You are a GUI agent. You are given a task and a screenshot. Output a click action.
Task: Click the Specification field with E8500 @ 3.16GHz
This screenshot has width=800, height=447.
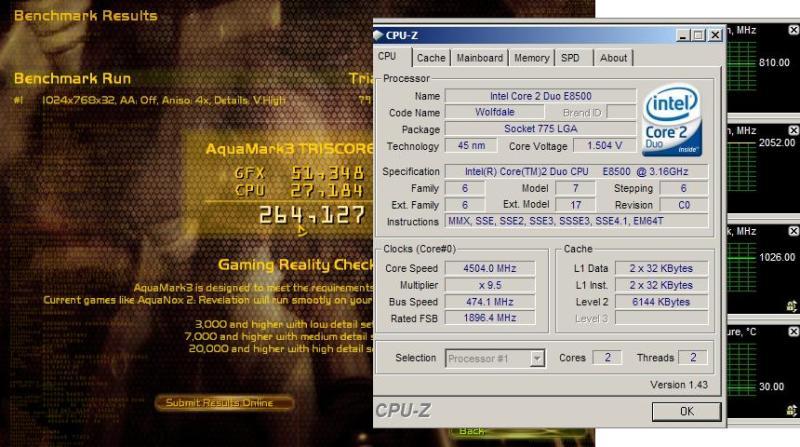click(x=577, y=171)
